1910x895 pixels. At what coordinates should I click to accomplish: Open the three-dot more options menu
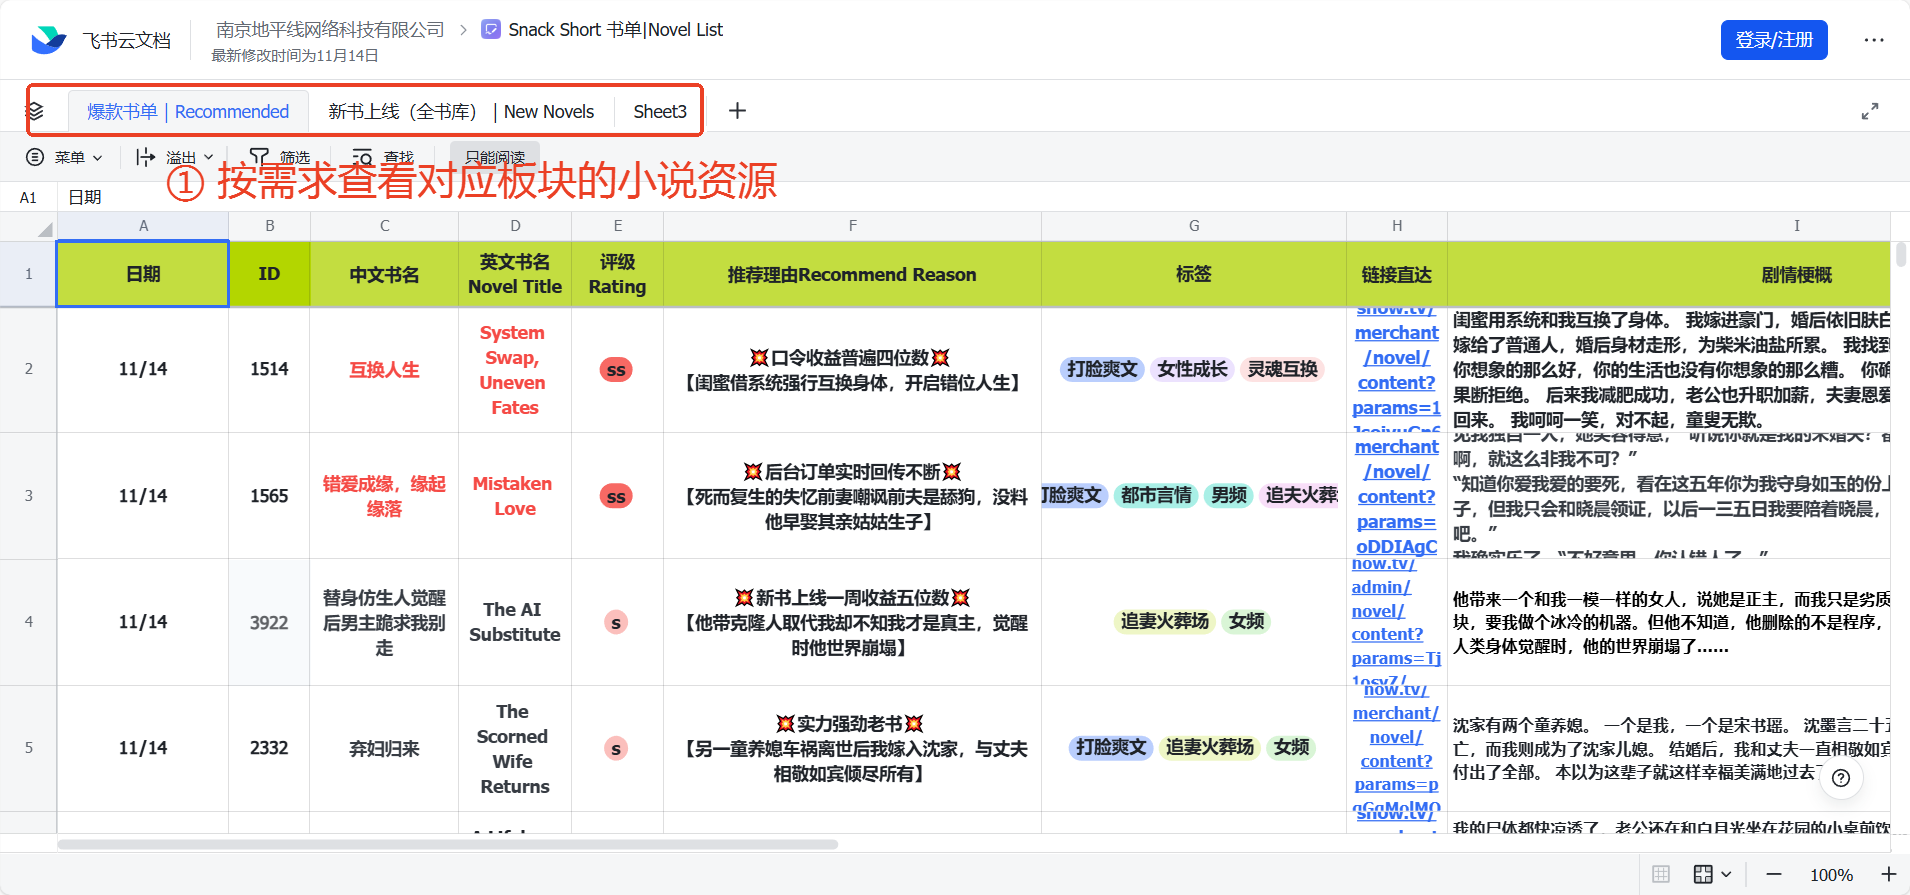[1873, 40]
